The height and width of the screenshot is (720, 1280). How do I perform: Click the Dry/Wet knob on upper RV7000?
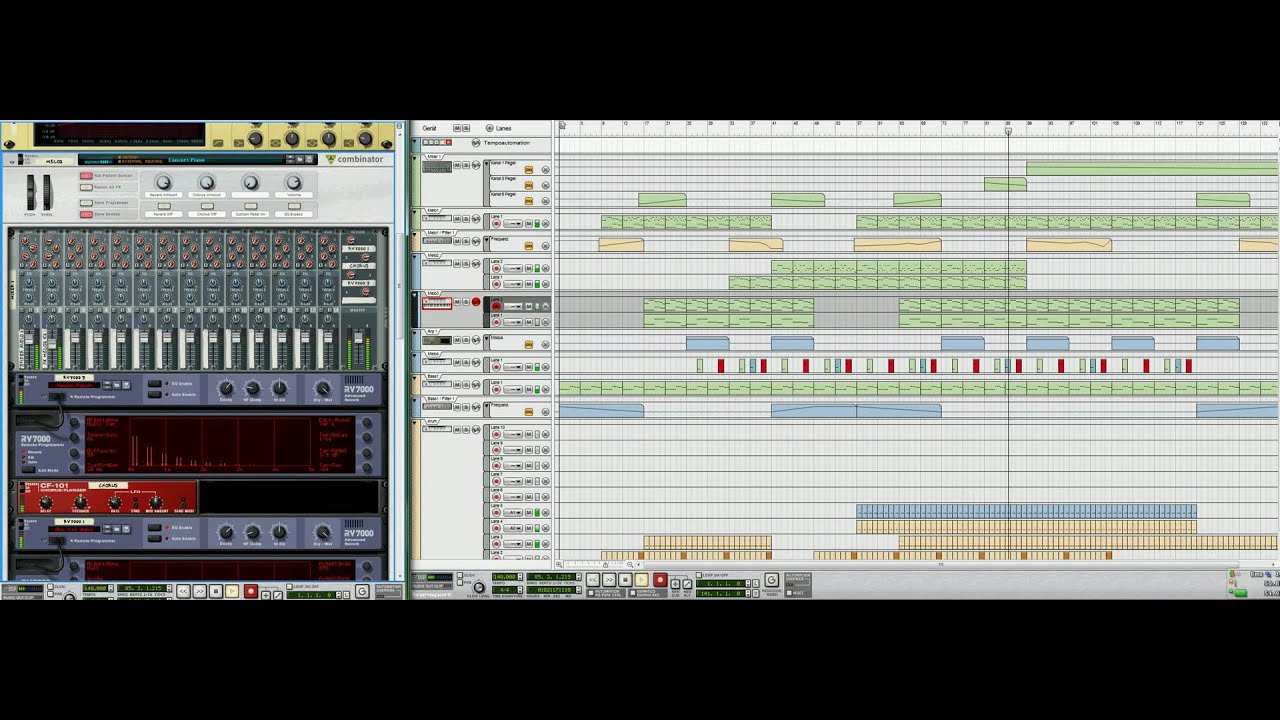(323, 388)
